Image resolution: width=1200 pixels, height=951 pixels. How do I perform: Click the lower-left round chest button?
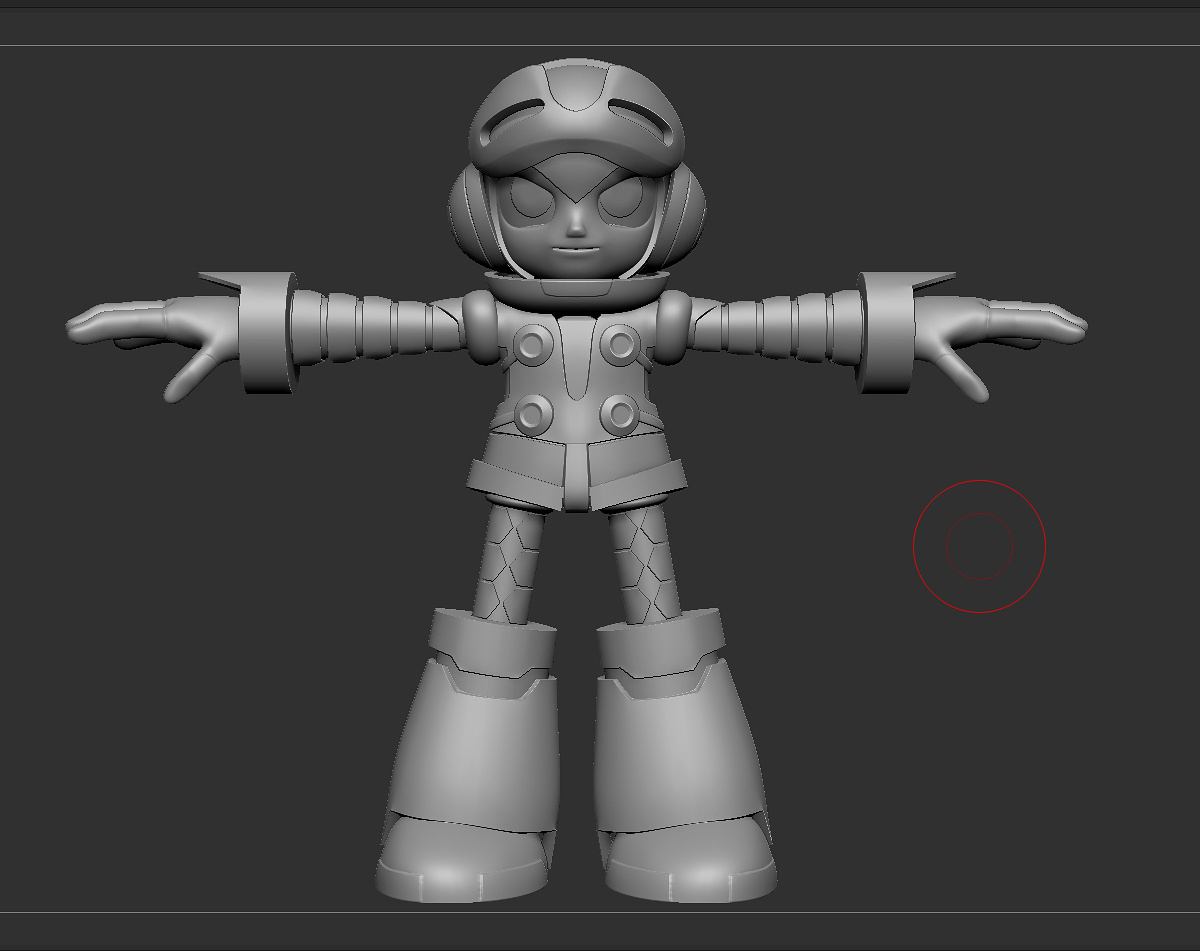[533, 413]
